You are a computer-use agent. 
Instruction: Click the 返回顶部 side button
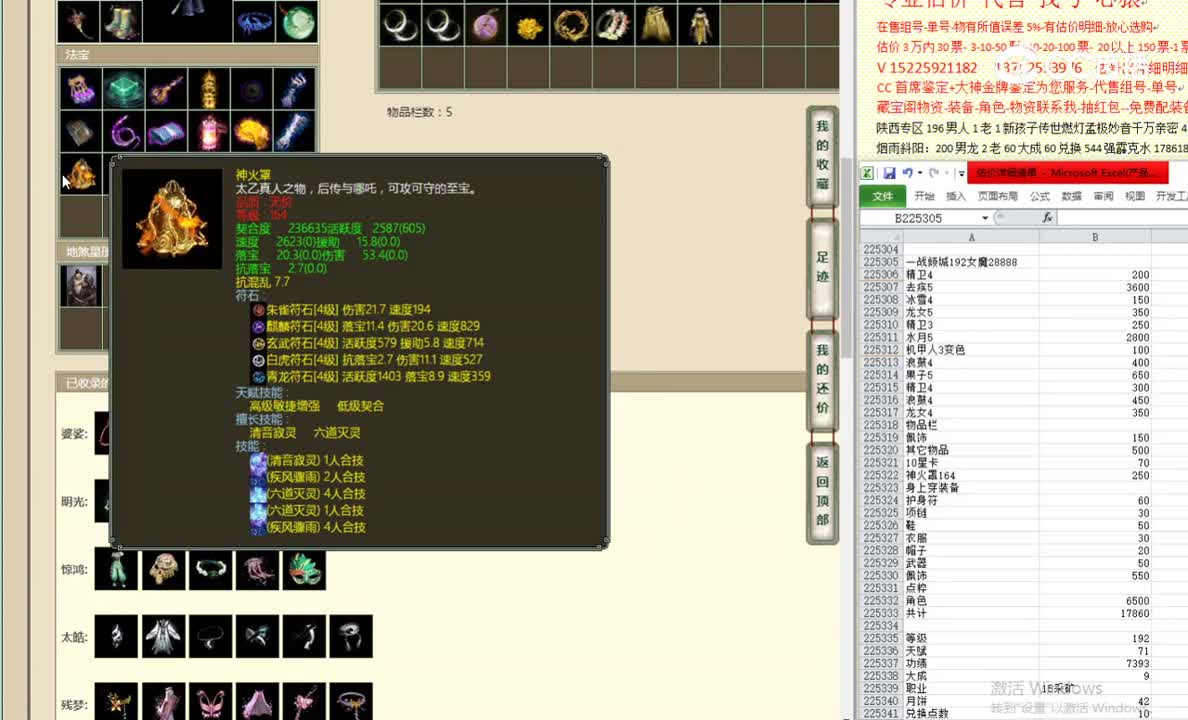click(822, 491)
